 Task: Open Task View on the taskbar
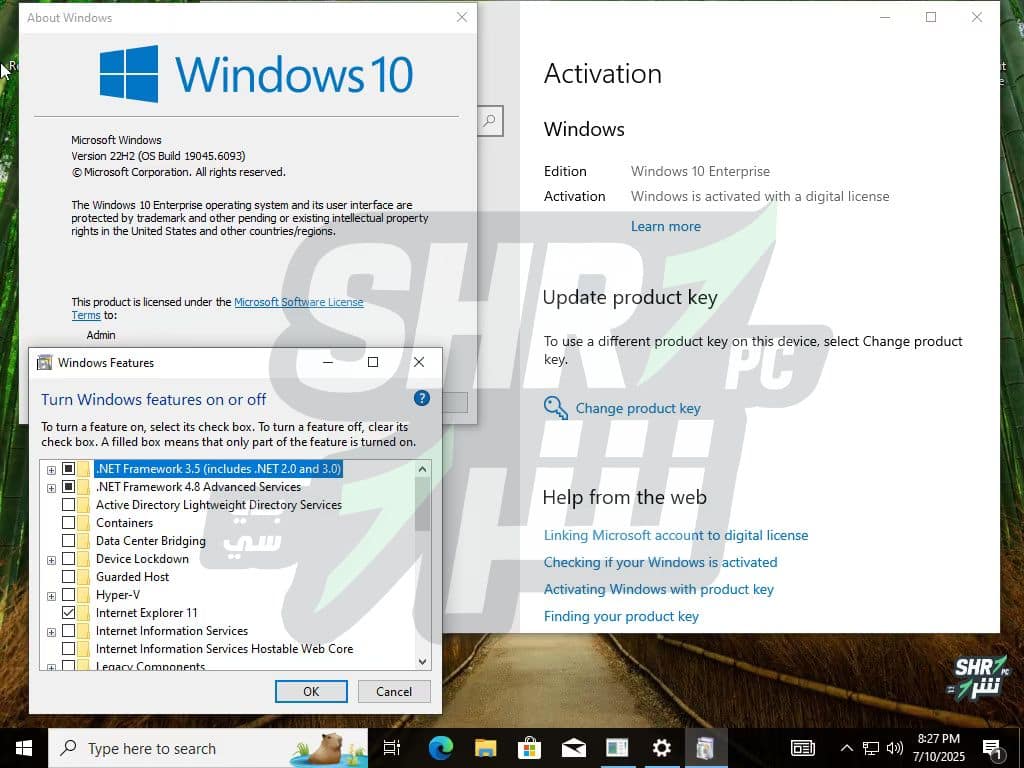coord(392,748)
